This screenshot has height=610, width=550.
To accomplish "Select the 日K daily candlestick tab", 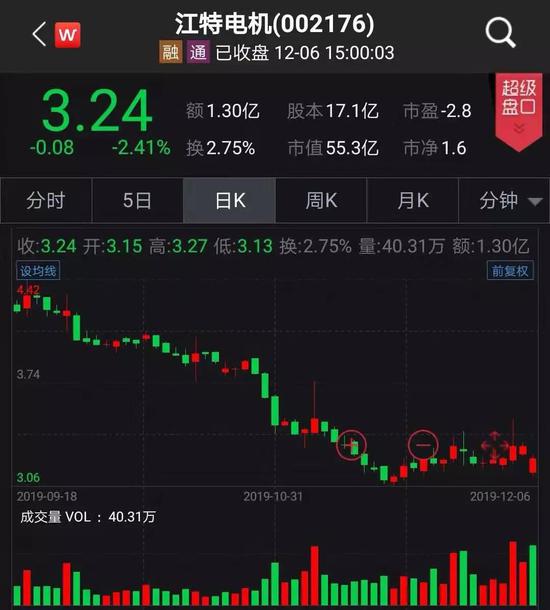I will pyautogui.click(x=229, y=200).
